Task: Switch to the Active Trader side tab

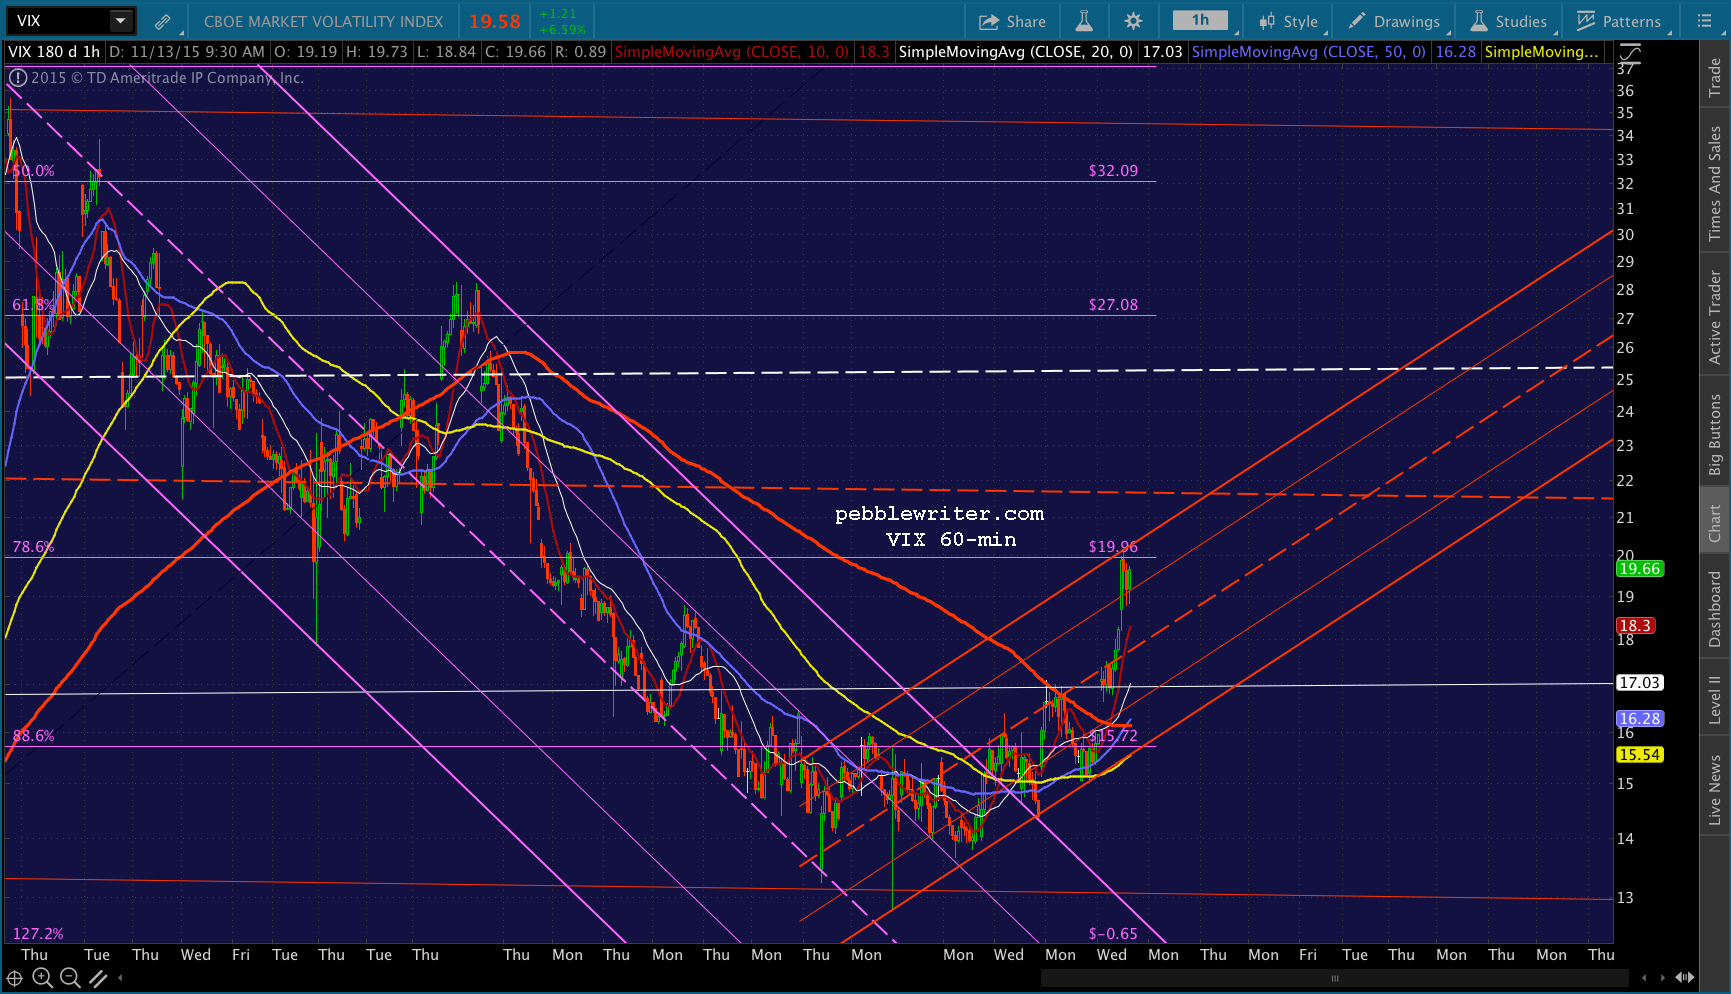Action: pyautogui.click(x=1715, y=317)
